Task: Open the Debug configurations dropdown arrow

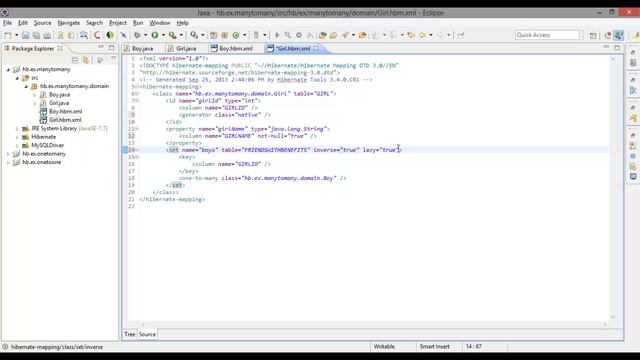Action: click(x=145, y=35)
